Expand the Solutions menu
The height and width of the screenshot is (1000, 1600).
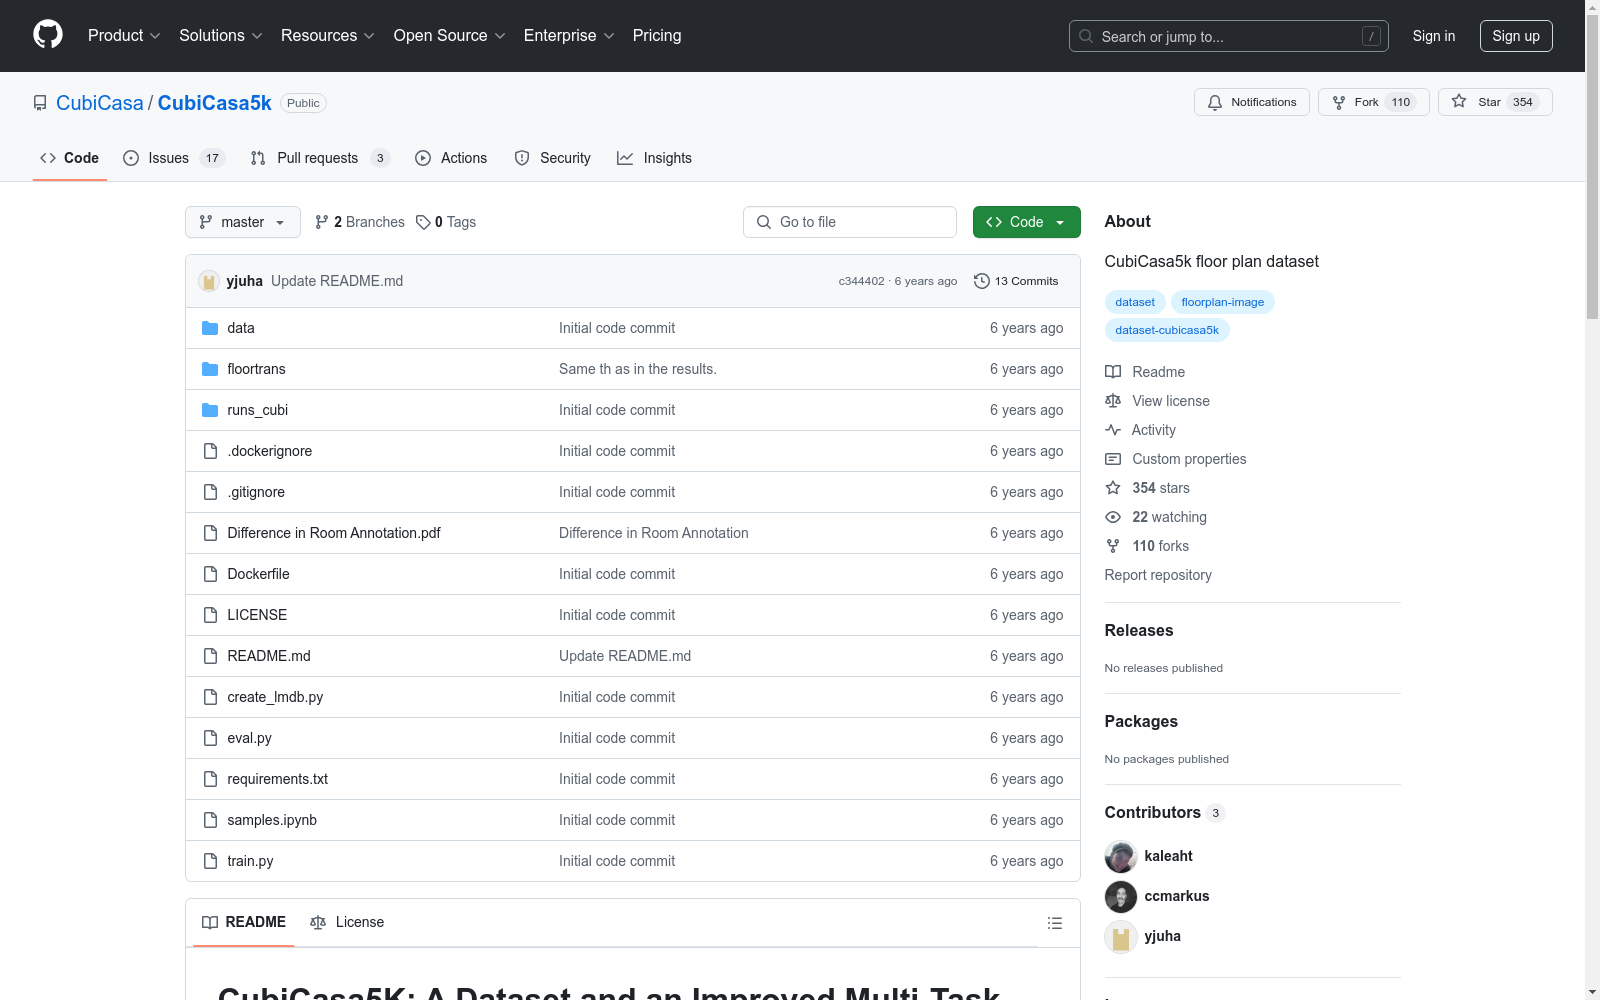coord(221,35)
